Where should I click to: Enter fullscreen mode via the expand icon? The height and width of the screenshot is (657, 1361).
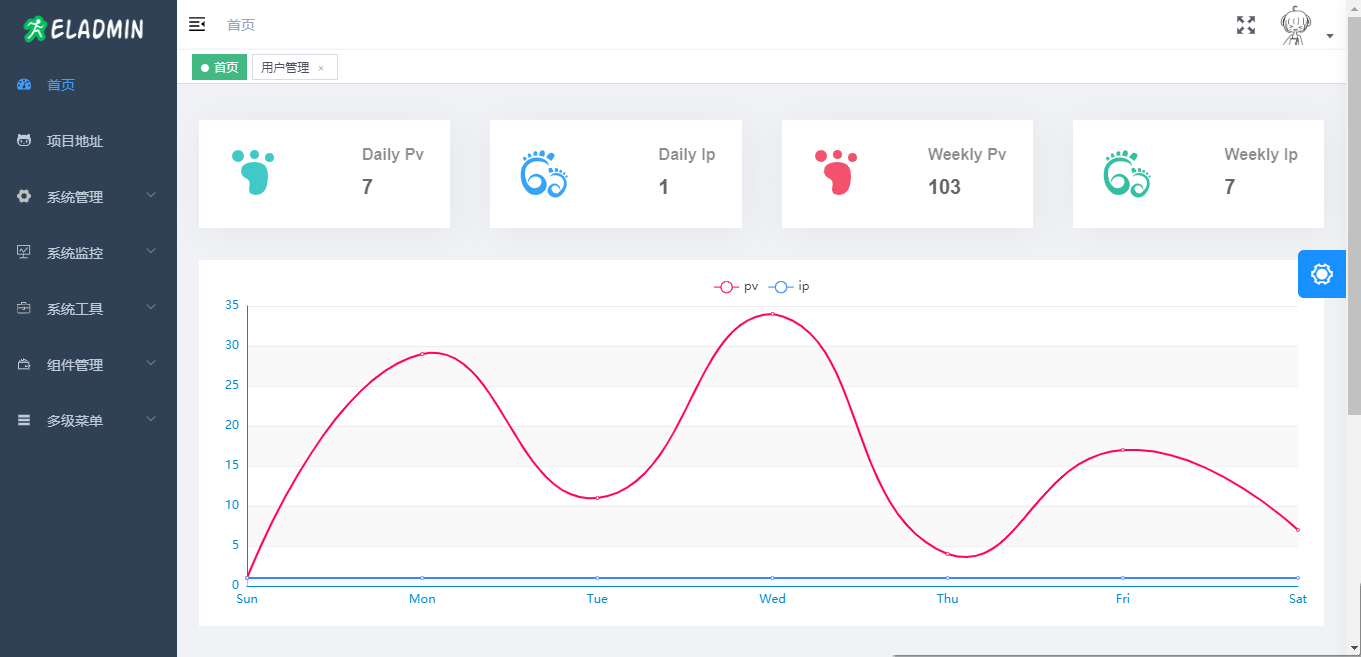point(1246,25)
